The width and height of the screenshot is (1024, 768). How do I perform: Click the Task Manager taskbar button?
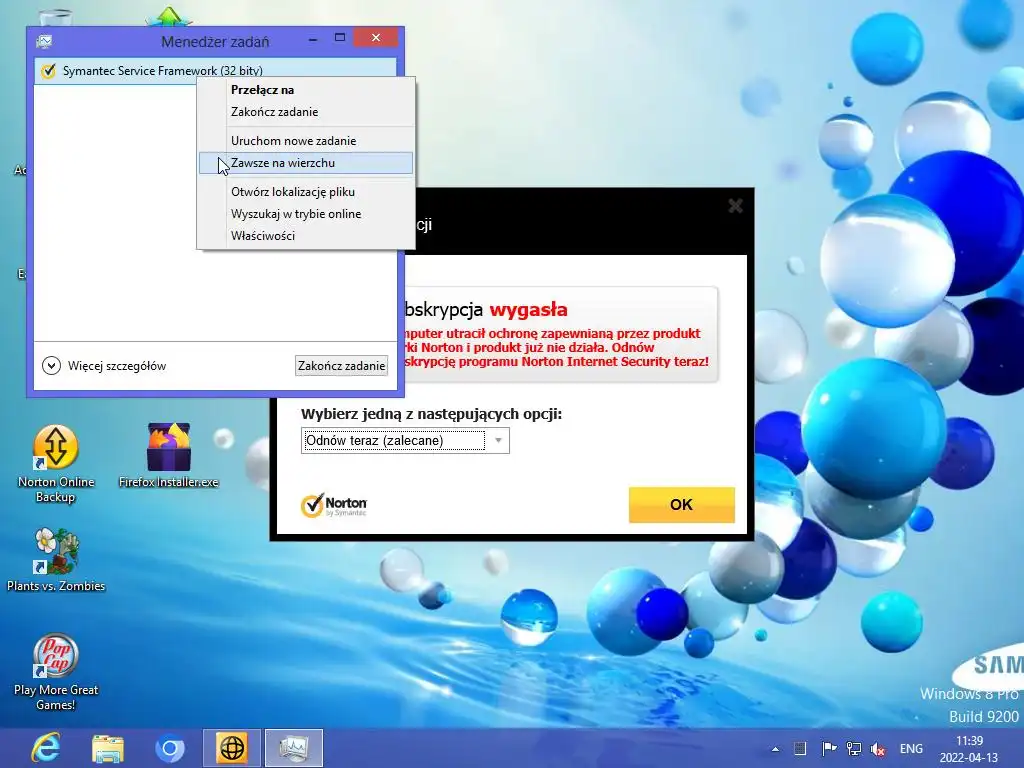(x=294, y=748)
